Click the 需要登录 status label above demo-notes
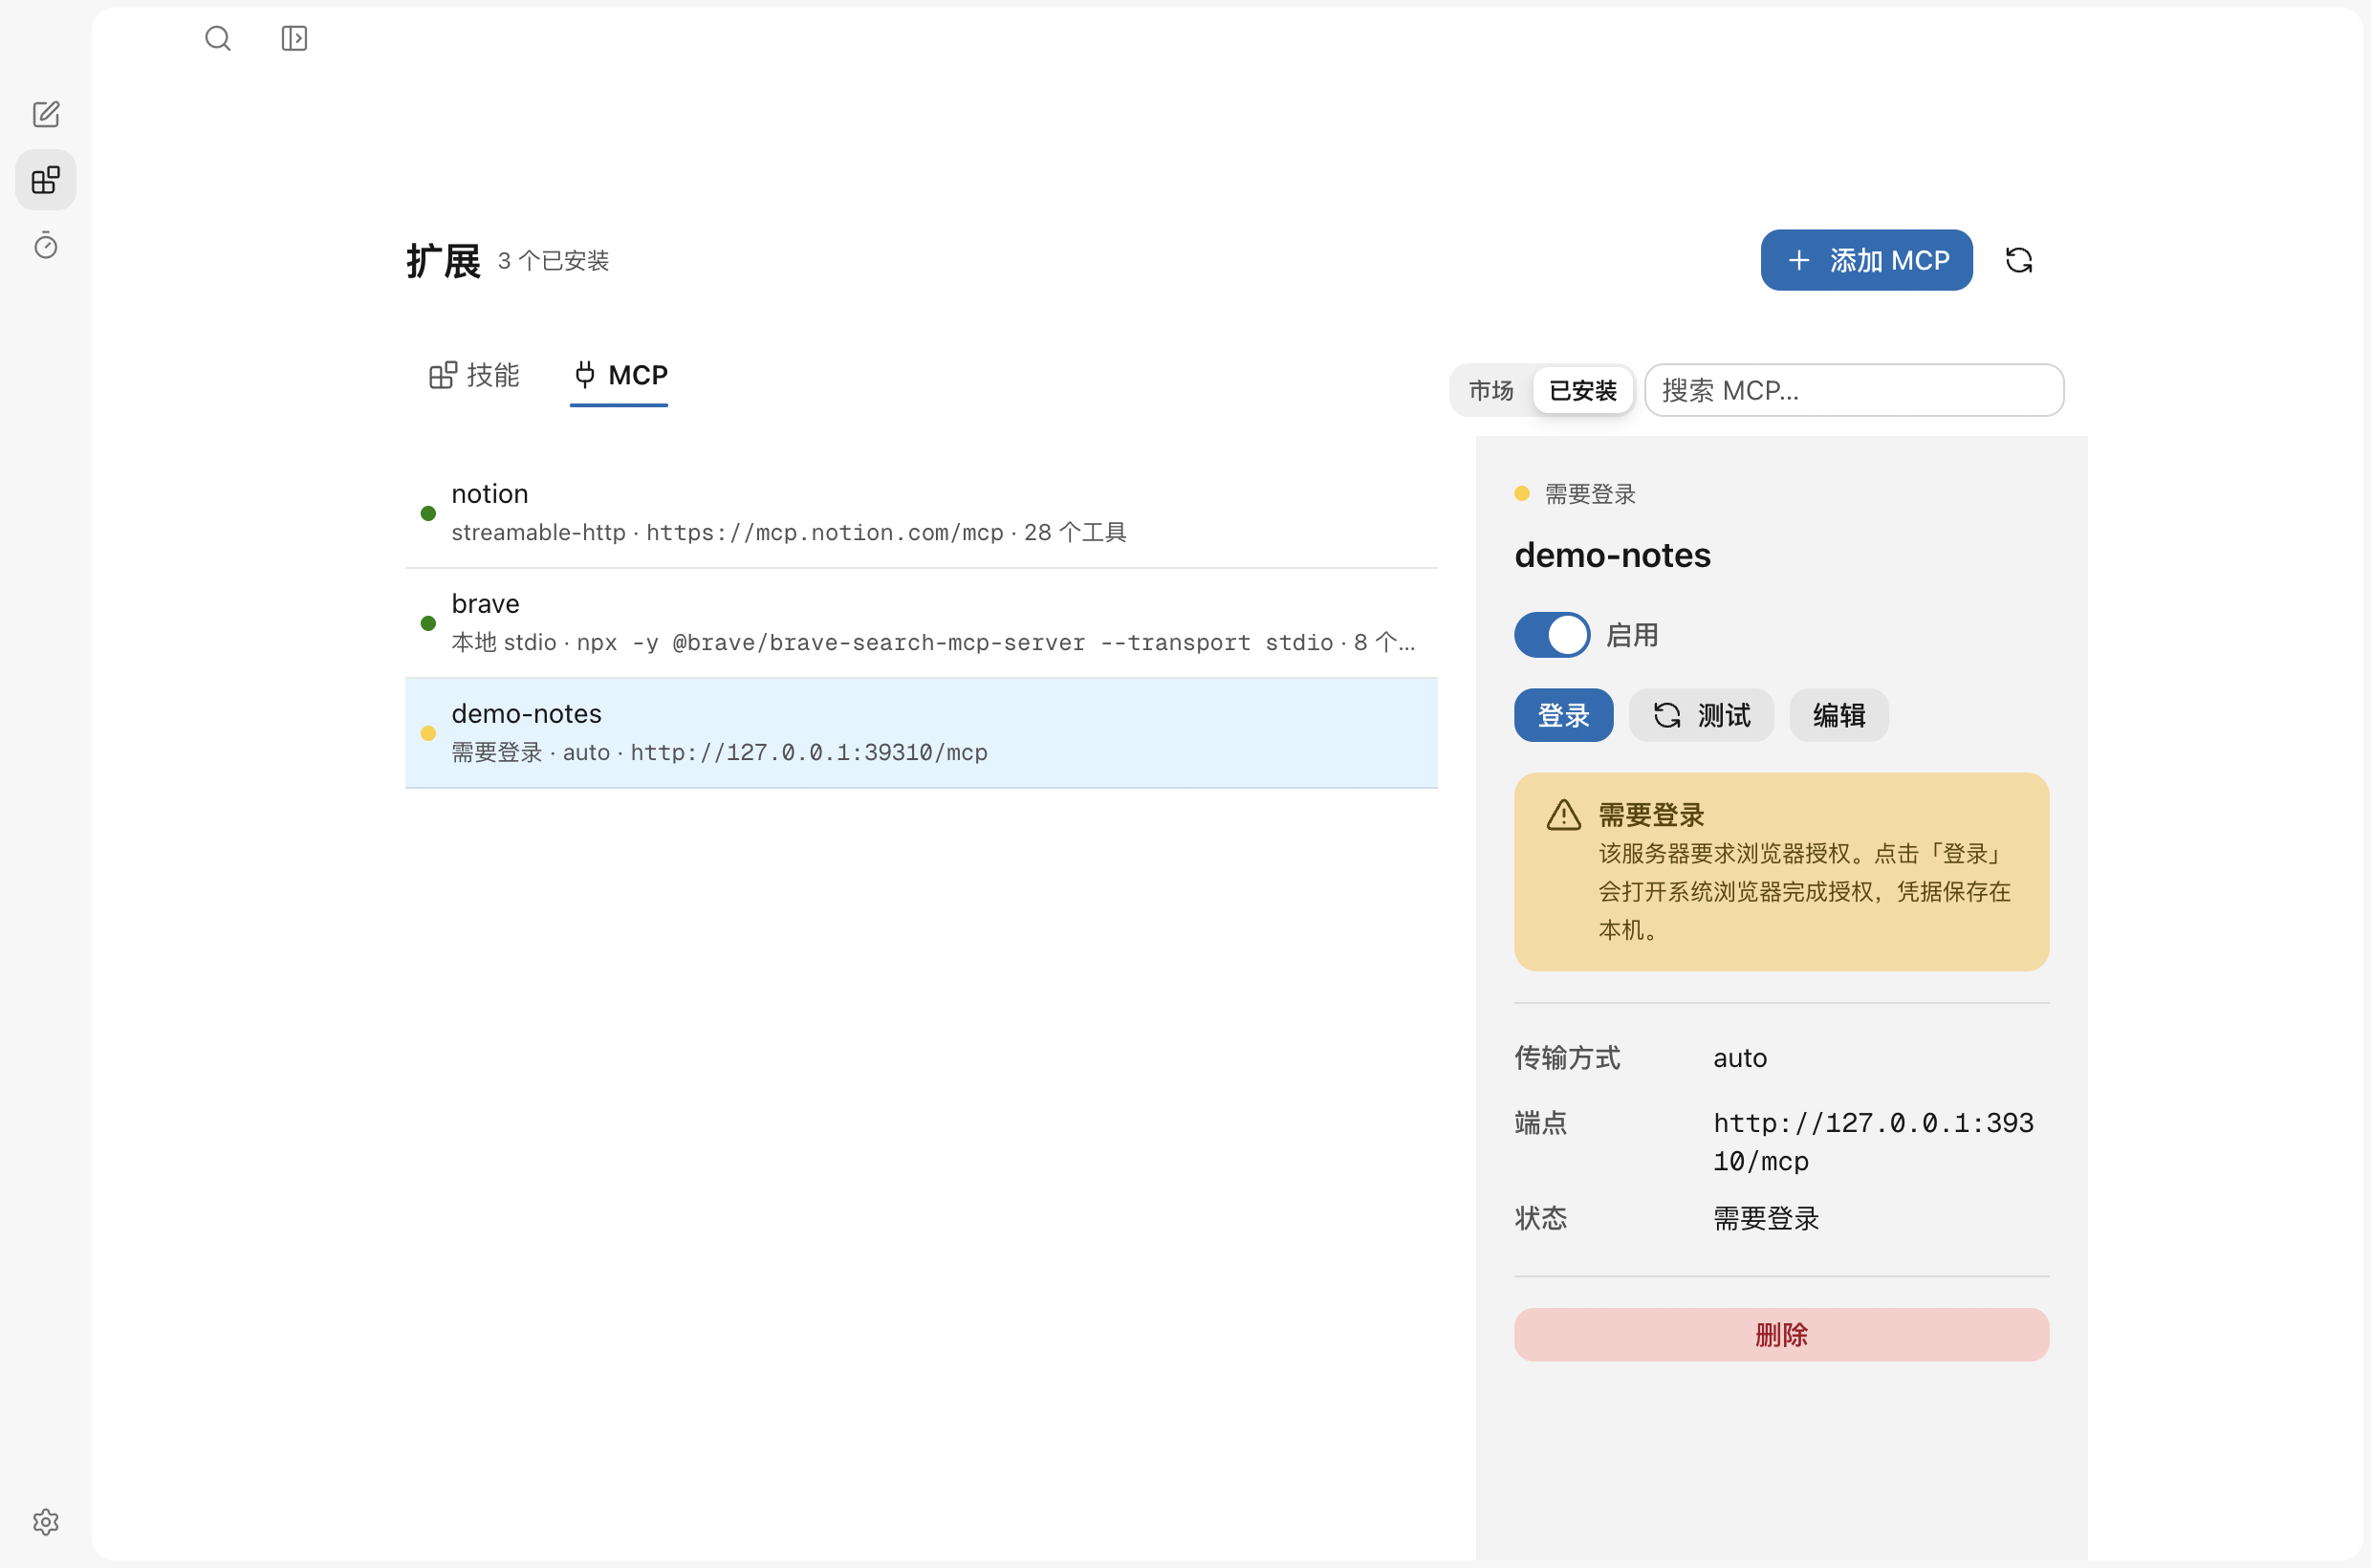The image size is (2371, 1568). coord(1590,494)
